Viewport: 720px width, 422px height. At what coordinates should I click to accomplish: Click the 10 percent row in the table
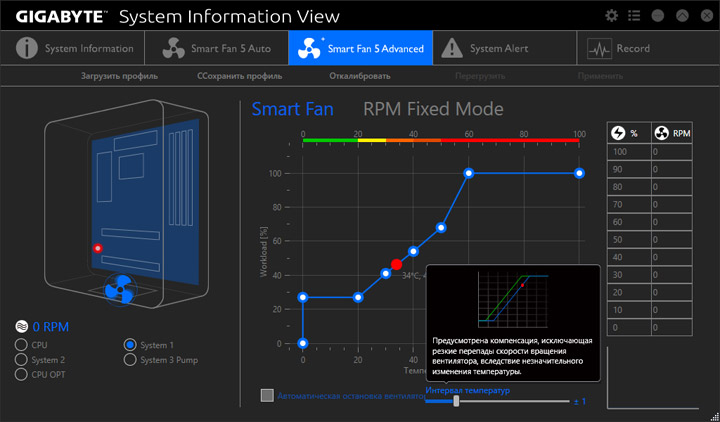pyautogui.click(x=650, y=310)
